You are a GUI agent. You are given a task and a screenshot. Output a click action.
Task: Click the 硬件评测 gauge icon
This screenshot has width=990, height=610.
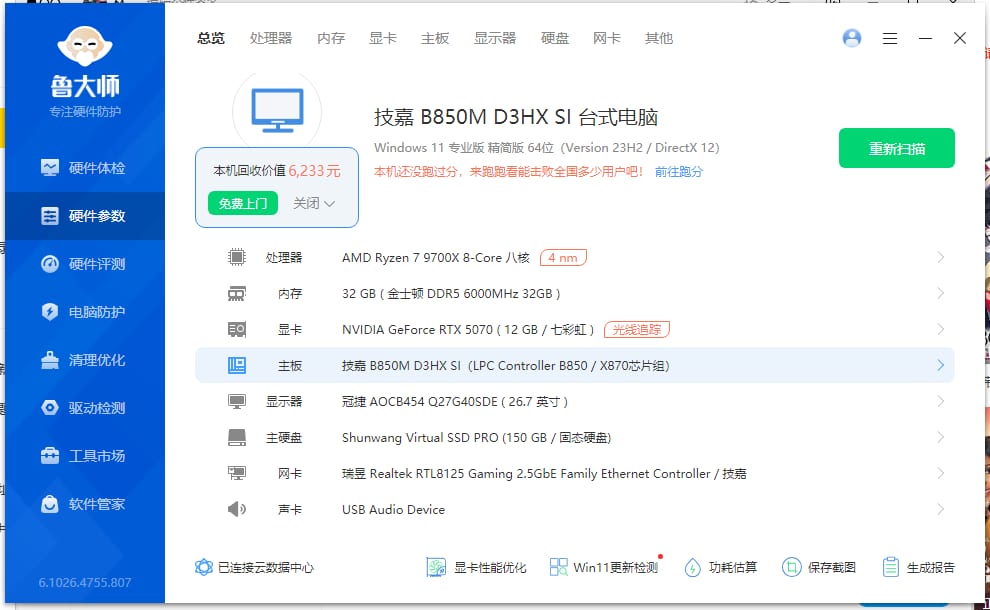click(x=50, y=264)
